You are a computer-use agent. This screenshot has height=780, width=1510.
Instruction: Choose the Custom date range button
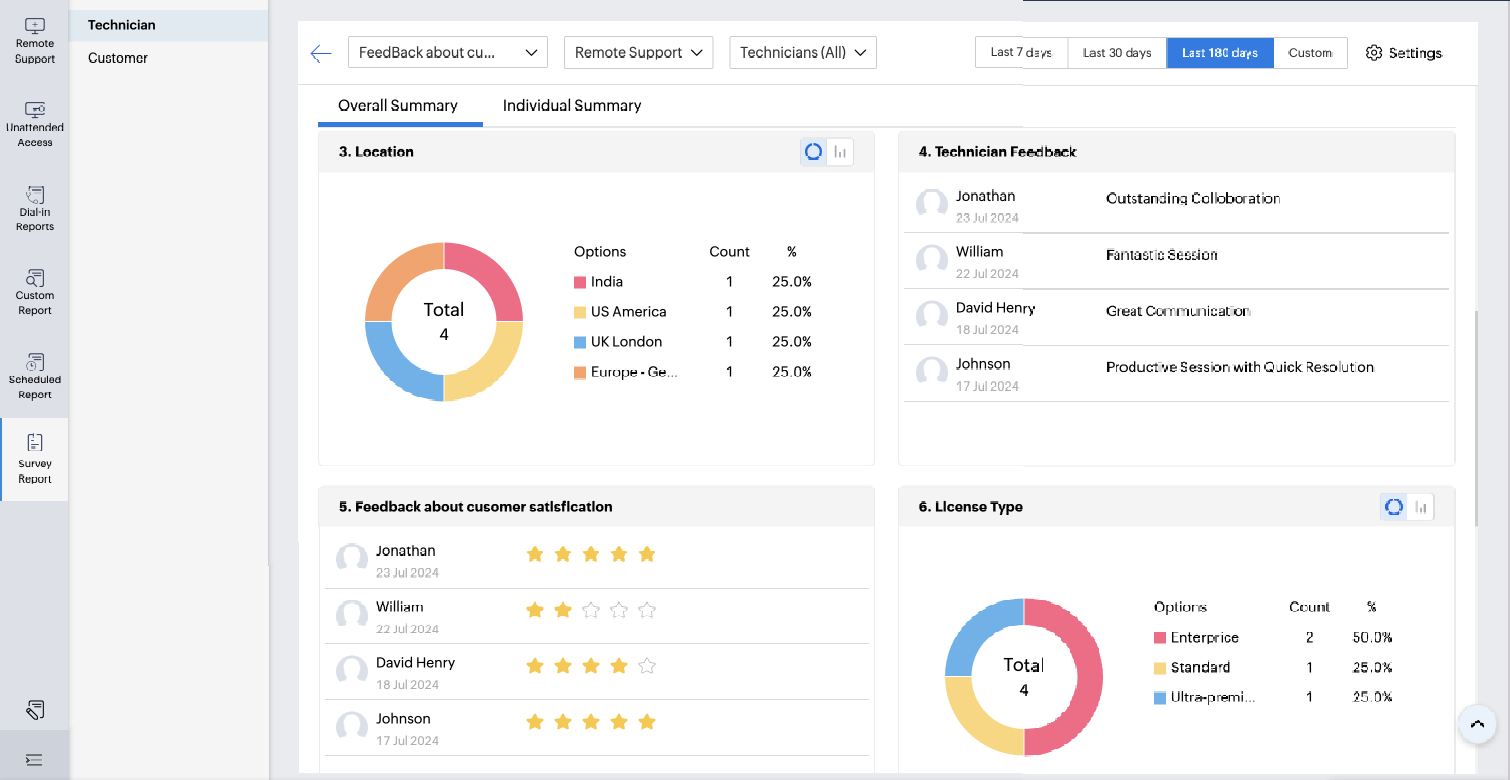tap(1310, 53)
